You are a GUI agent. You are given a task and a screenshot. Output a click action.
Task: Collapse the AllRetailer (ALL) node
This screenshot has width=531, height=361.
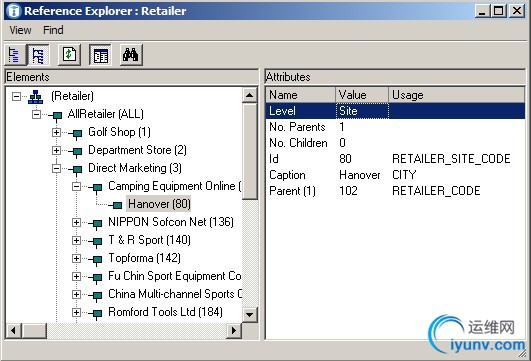(36, 114)
